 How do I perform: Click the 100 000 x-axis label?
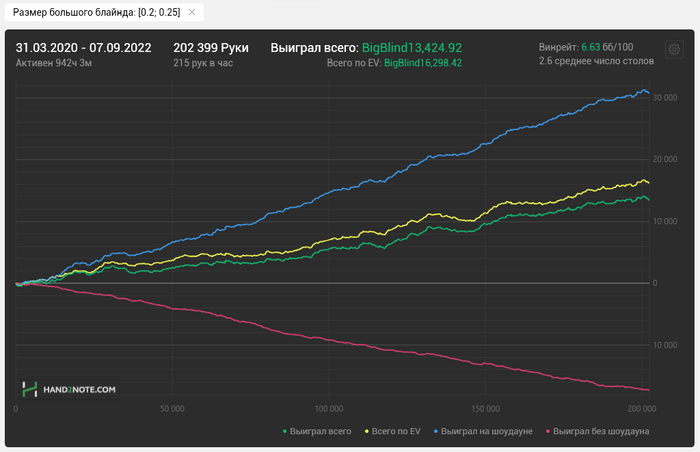point(329,409)
